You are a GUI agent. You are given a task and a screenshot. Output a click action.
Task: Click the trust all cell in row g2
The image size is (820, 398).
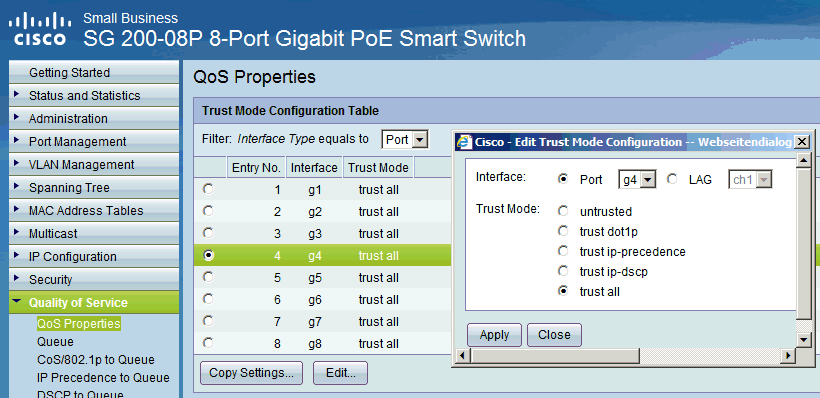378,212
